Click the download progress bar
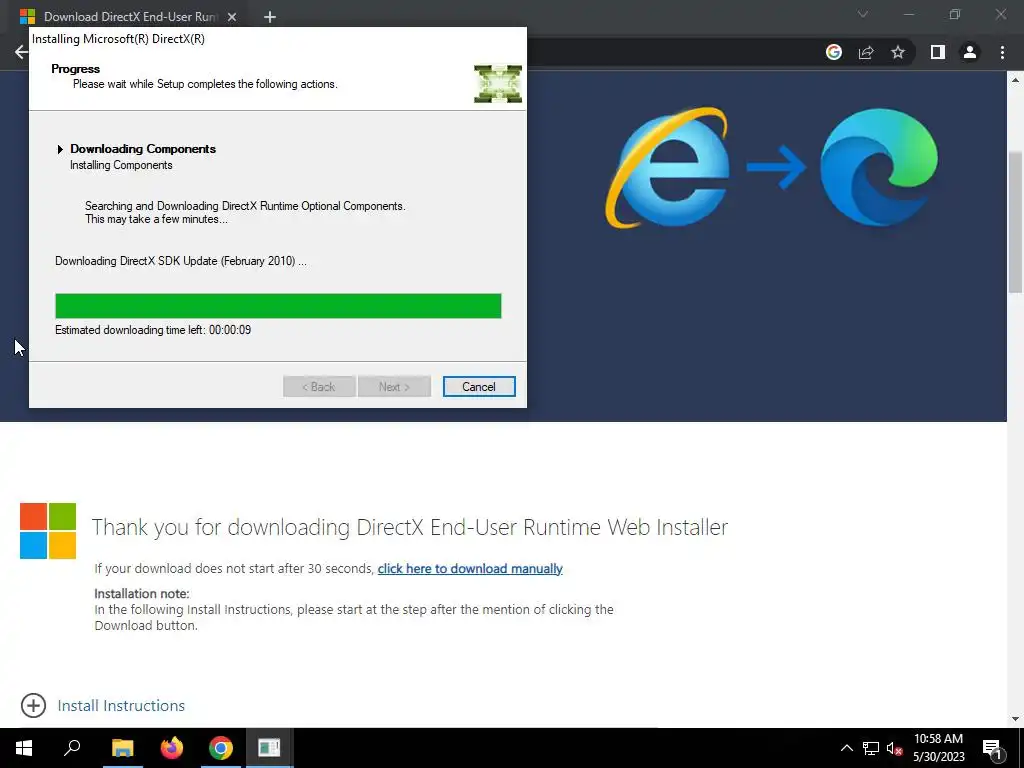This screenshot has width=1024, height=768. [278, 306]
